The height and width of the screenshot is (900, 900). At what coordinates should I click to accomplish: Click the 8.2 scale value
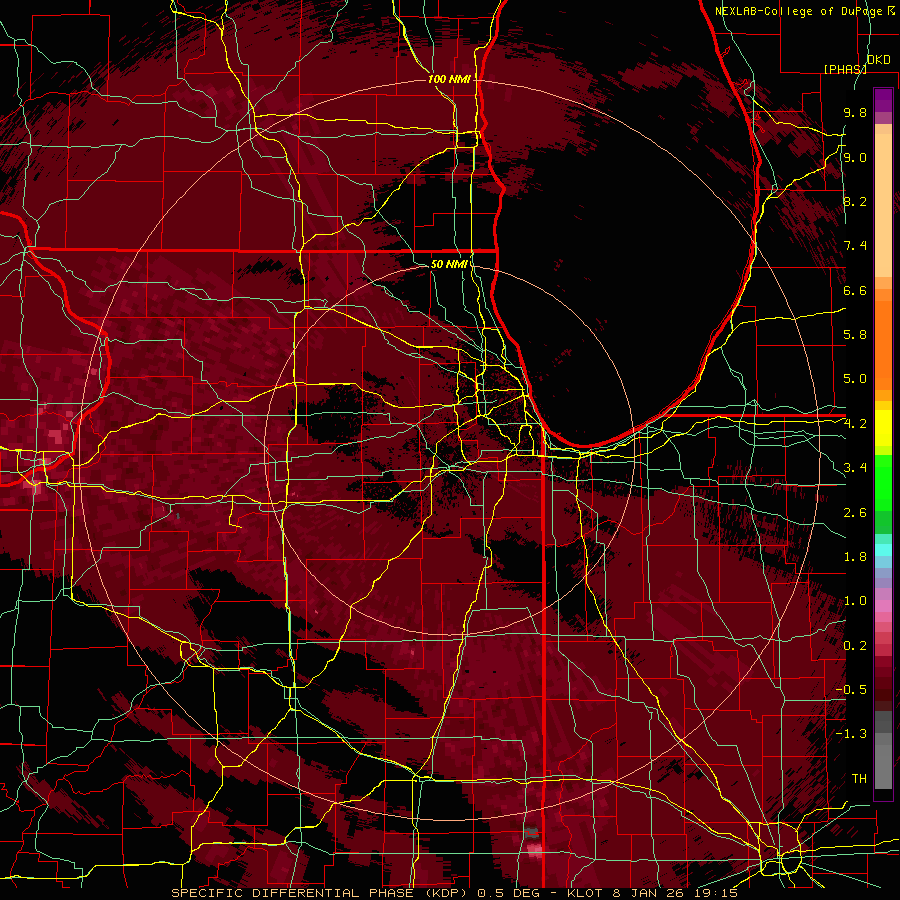click(855, 201)
